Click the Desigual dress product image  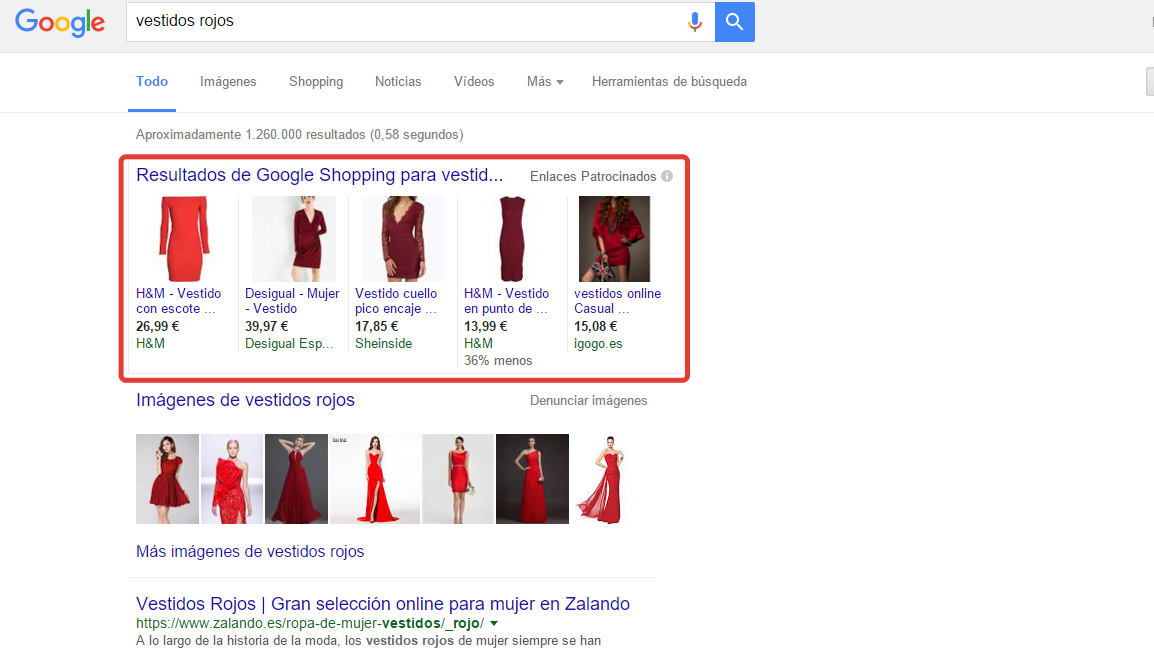click(x=294, y=238)
